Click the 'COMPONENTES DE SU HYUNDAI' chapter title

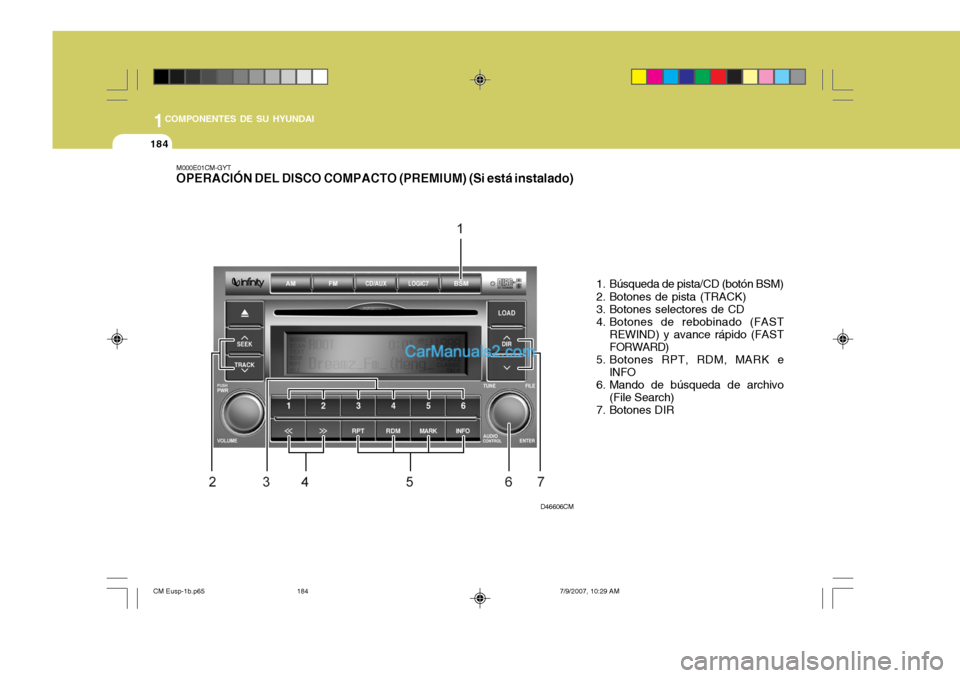coord(239,119)
